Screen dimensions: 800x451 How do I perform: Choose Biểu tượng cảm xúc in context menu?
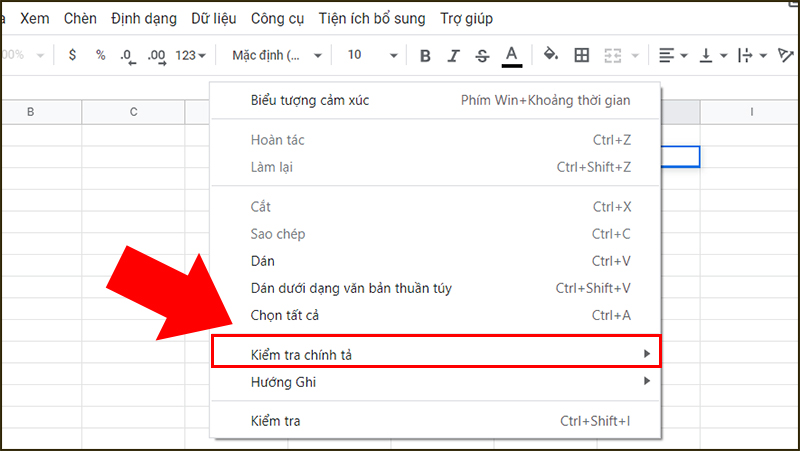[436, 100]
